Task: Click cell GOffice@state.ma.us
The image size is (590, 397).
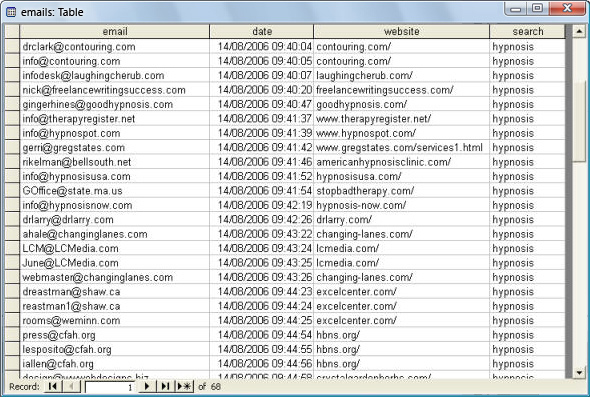Action: pos(114,191)
